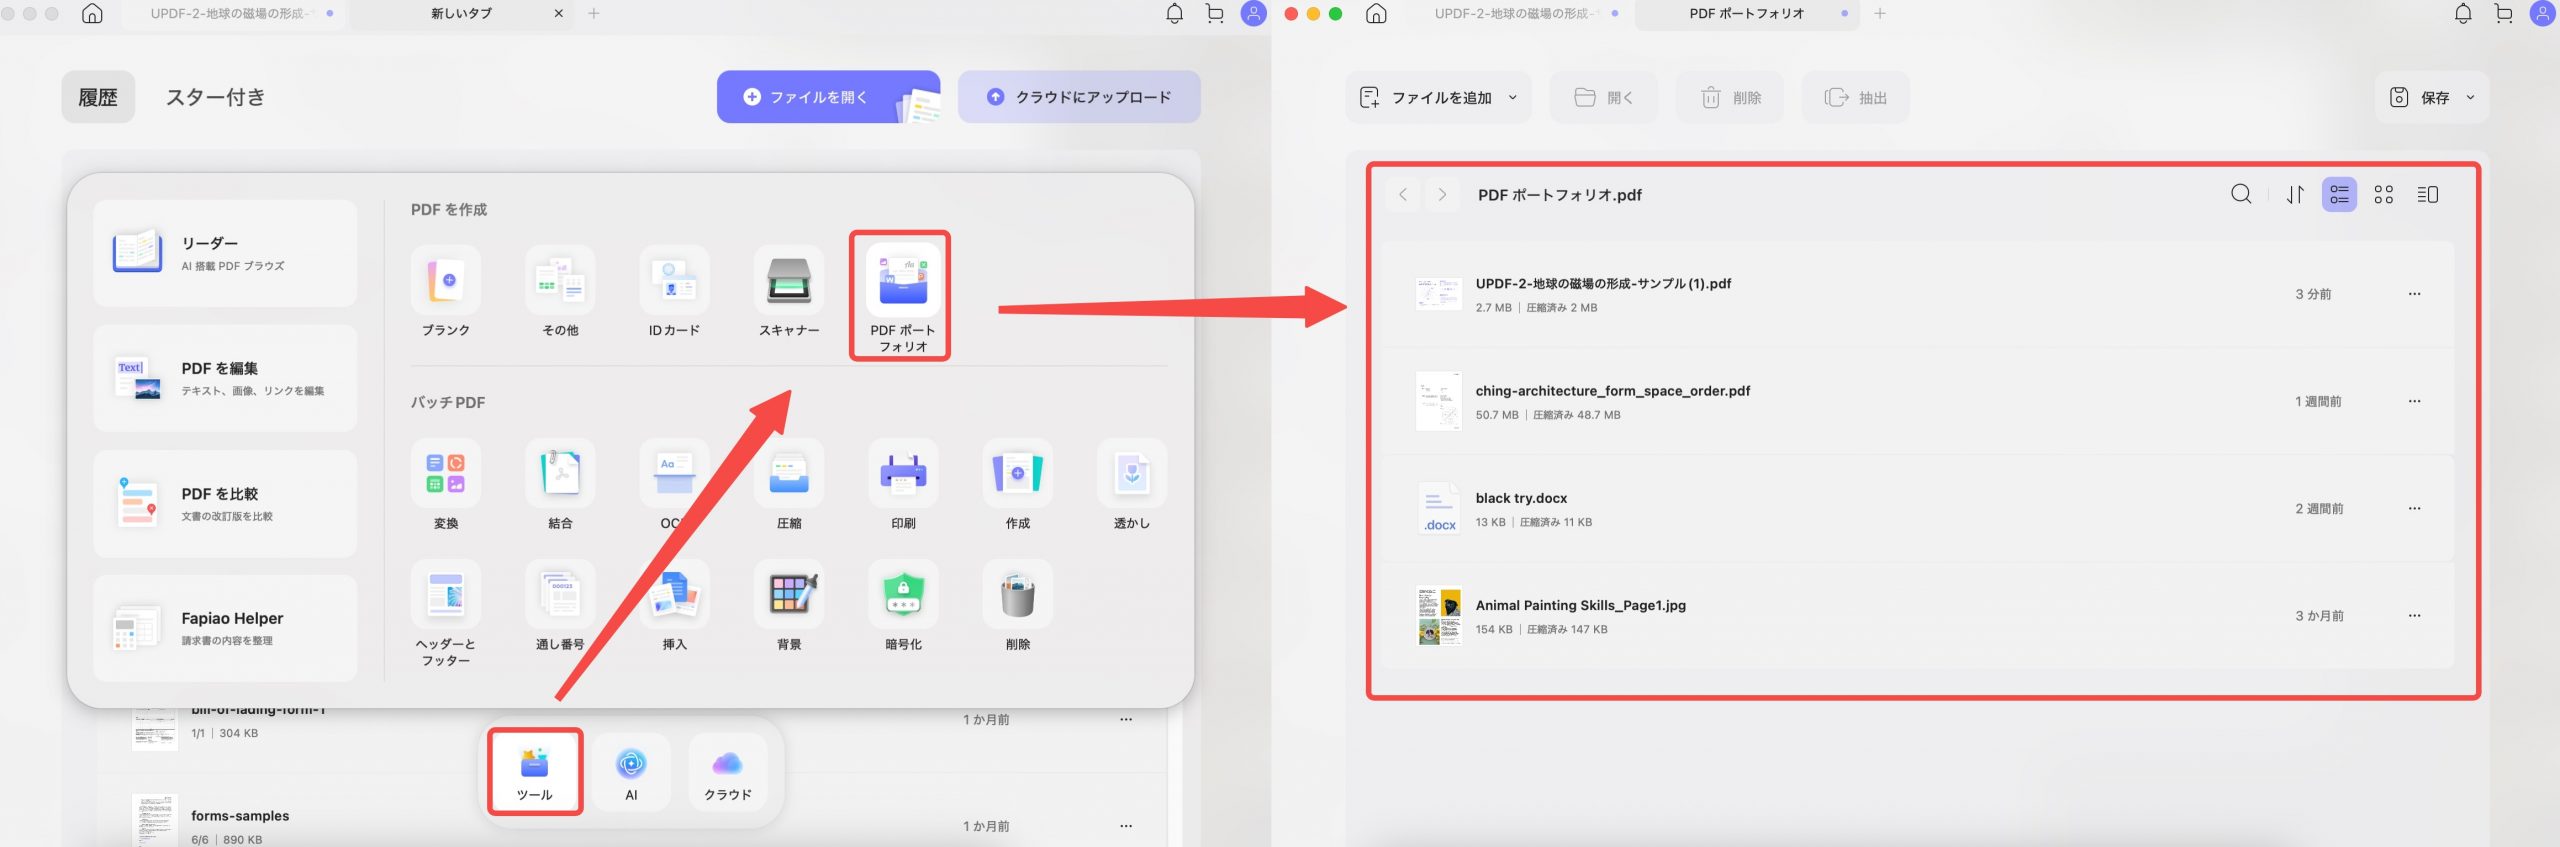This screenshot has height=847, width=2560.
Task: Click the 抽出 button in portfolio toolbar
Action: coord(1855,98)
